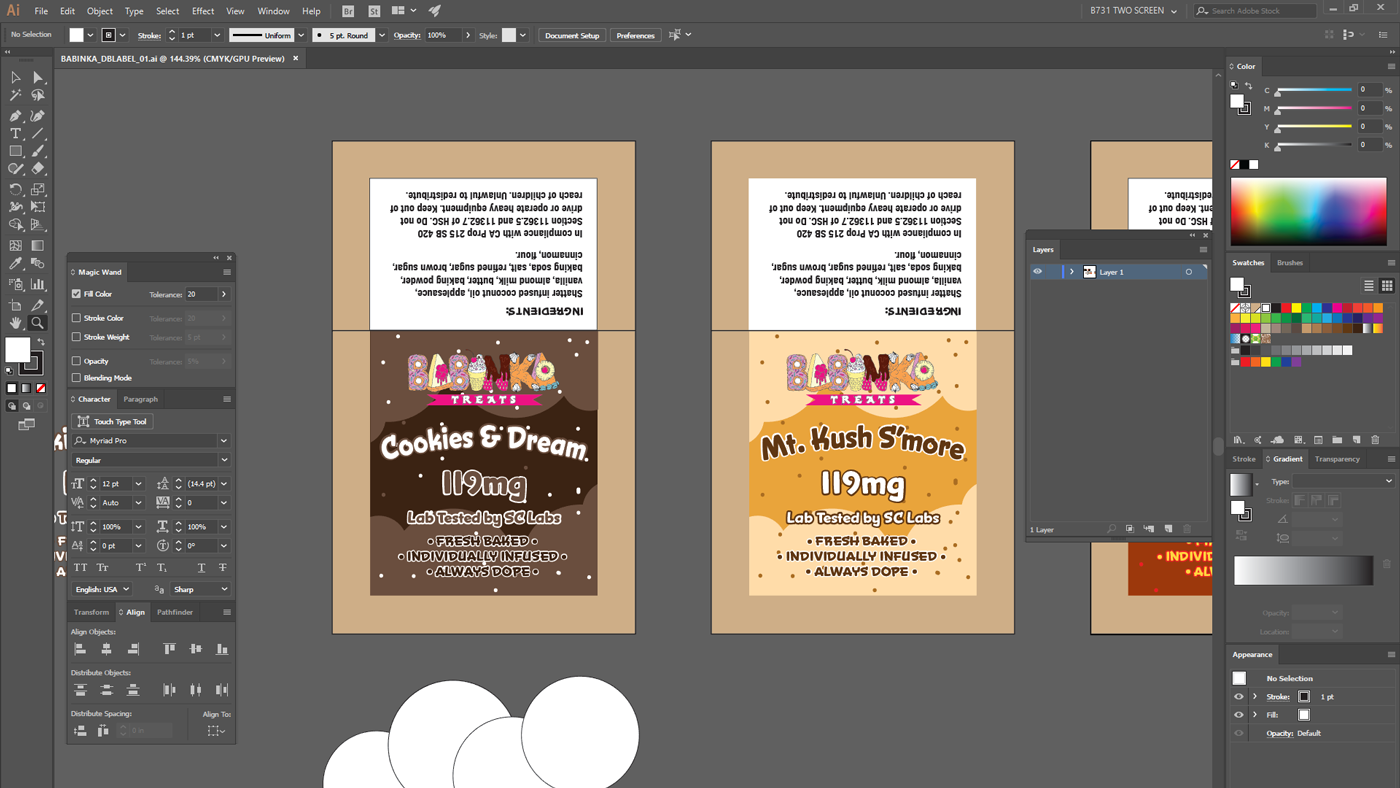Image resolution: width=1400 pixels, height=788 pixels.
Task: Switch to the Brushes tab
Action: (x=1290, y=263)
